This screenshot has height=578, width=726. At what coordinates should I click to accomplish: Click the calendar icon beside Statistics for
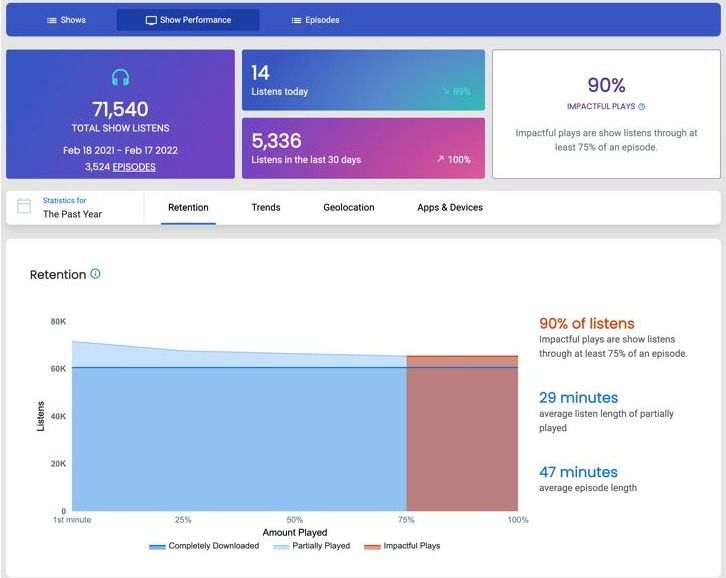(24, 206)
